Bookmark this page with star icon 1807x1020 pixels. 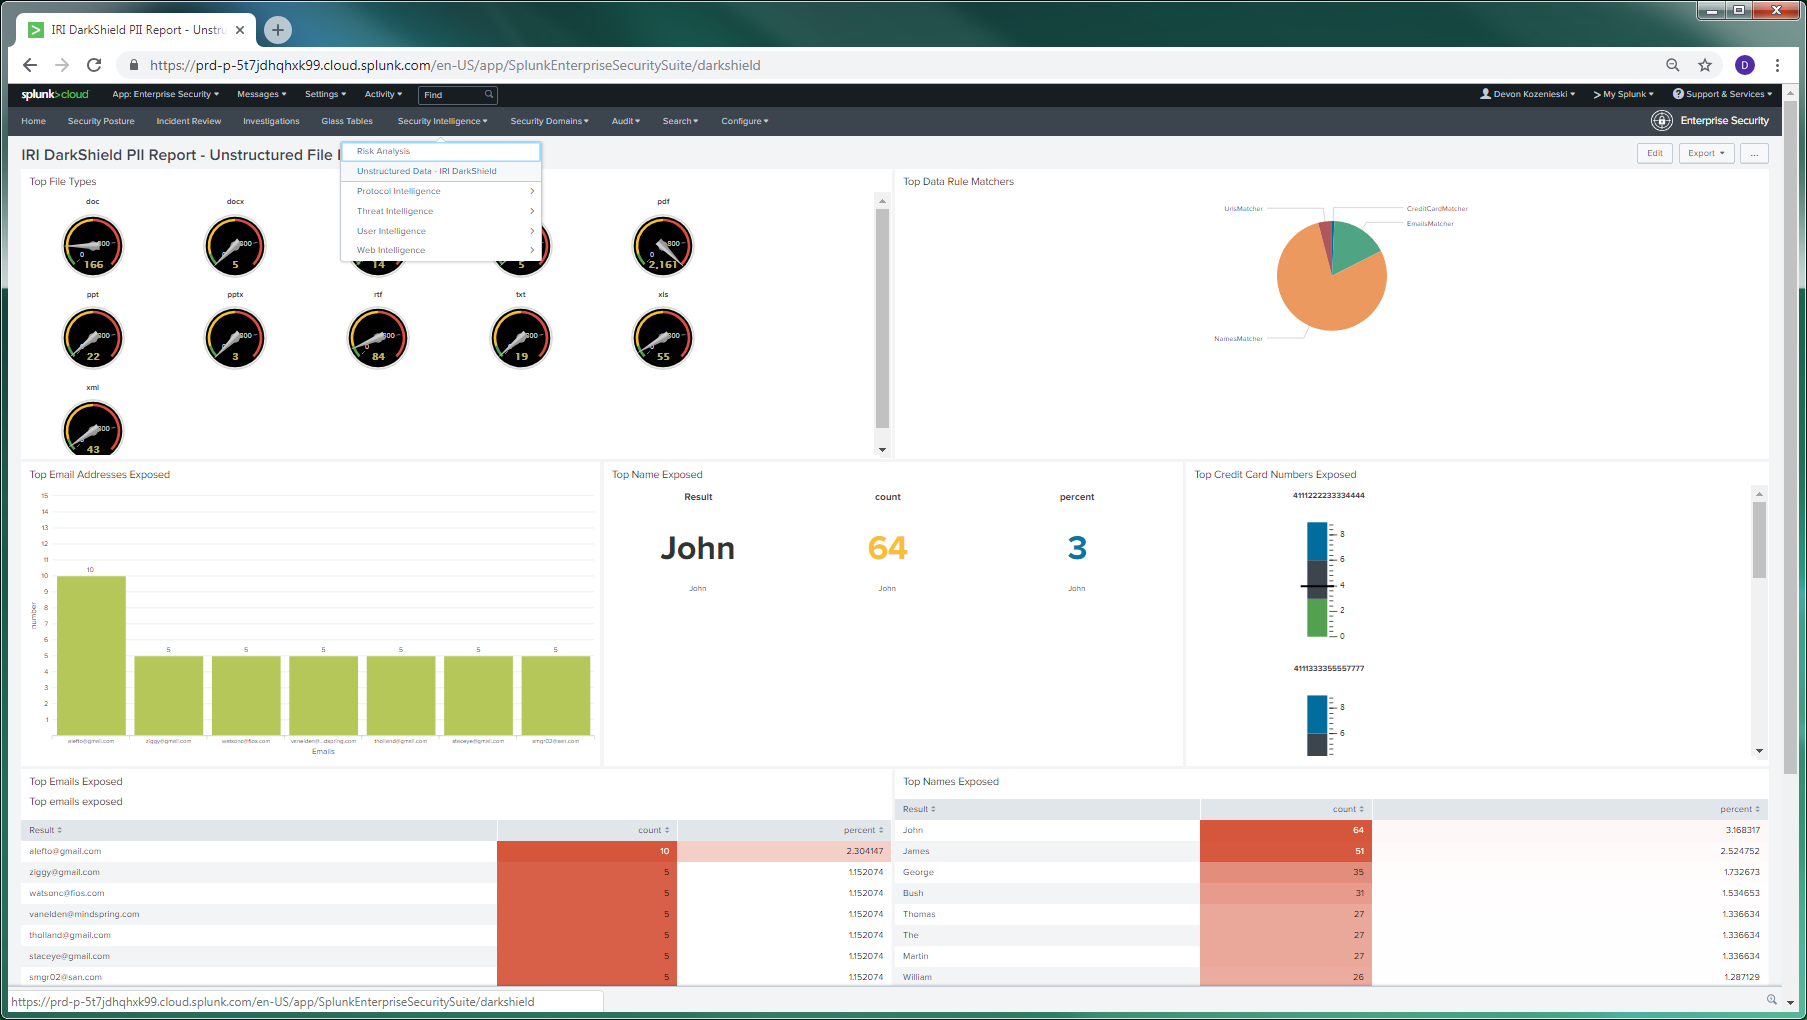point(1705,65)
